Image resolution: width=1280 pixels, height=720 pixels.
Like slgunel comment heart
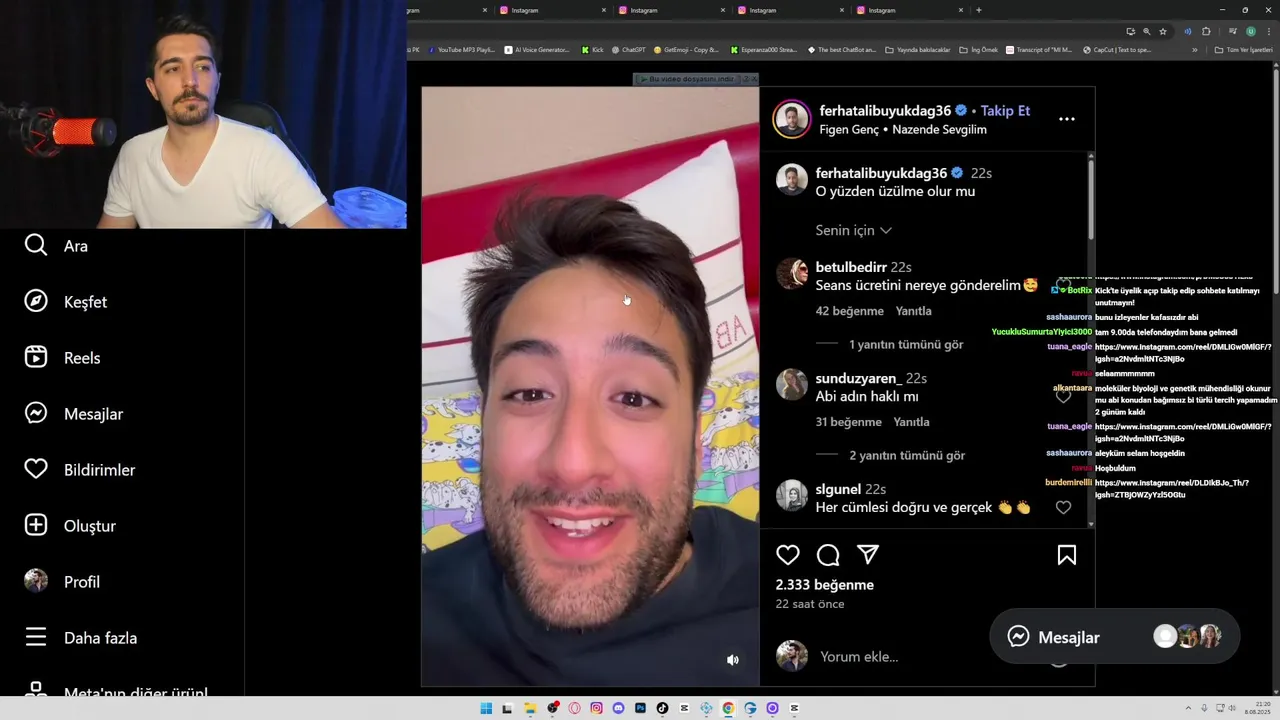point(1063,507)
